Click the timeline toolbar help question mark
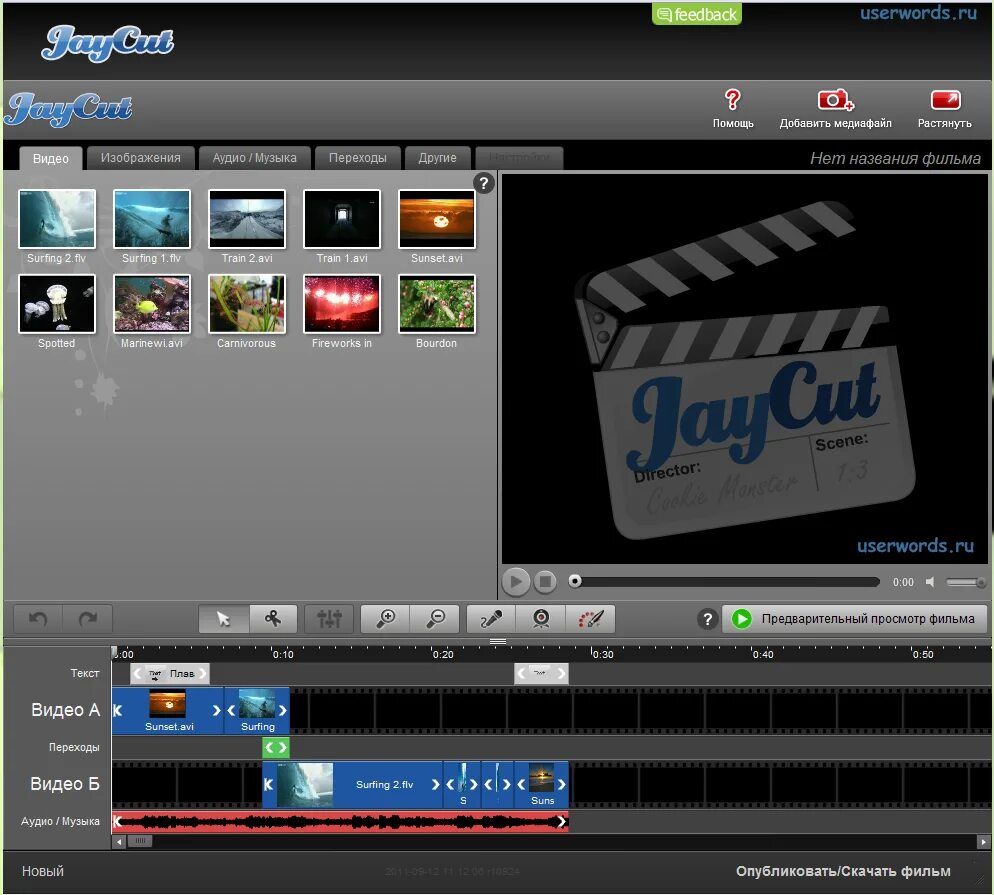This screenshot has width=994, height=895. (x=707, y=619)
